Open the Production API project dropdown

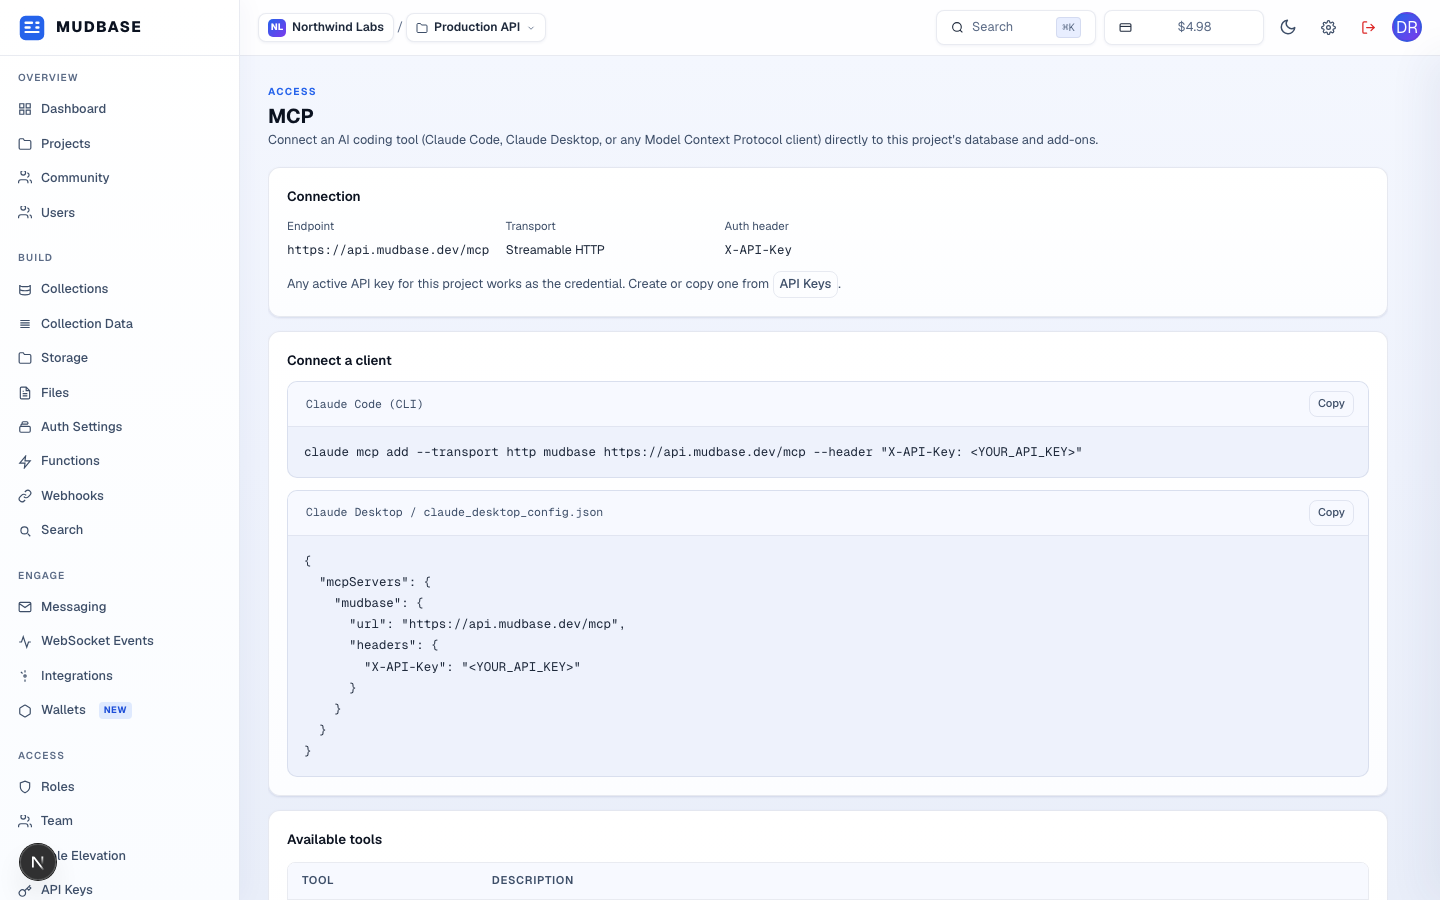click(x=476, y=27)
